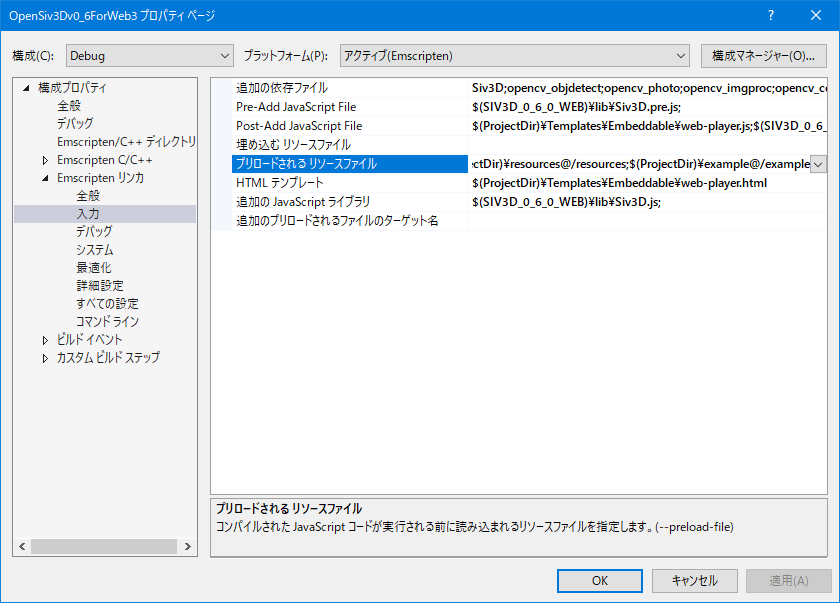Expand the ビルド イベント tree node
840x603 pixels.
point(45,340)
